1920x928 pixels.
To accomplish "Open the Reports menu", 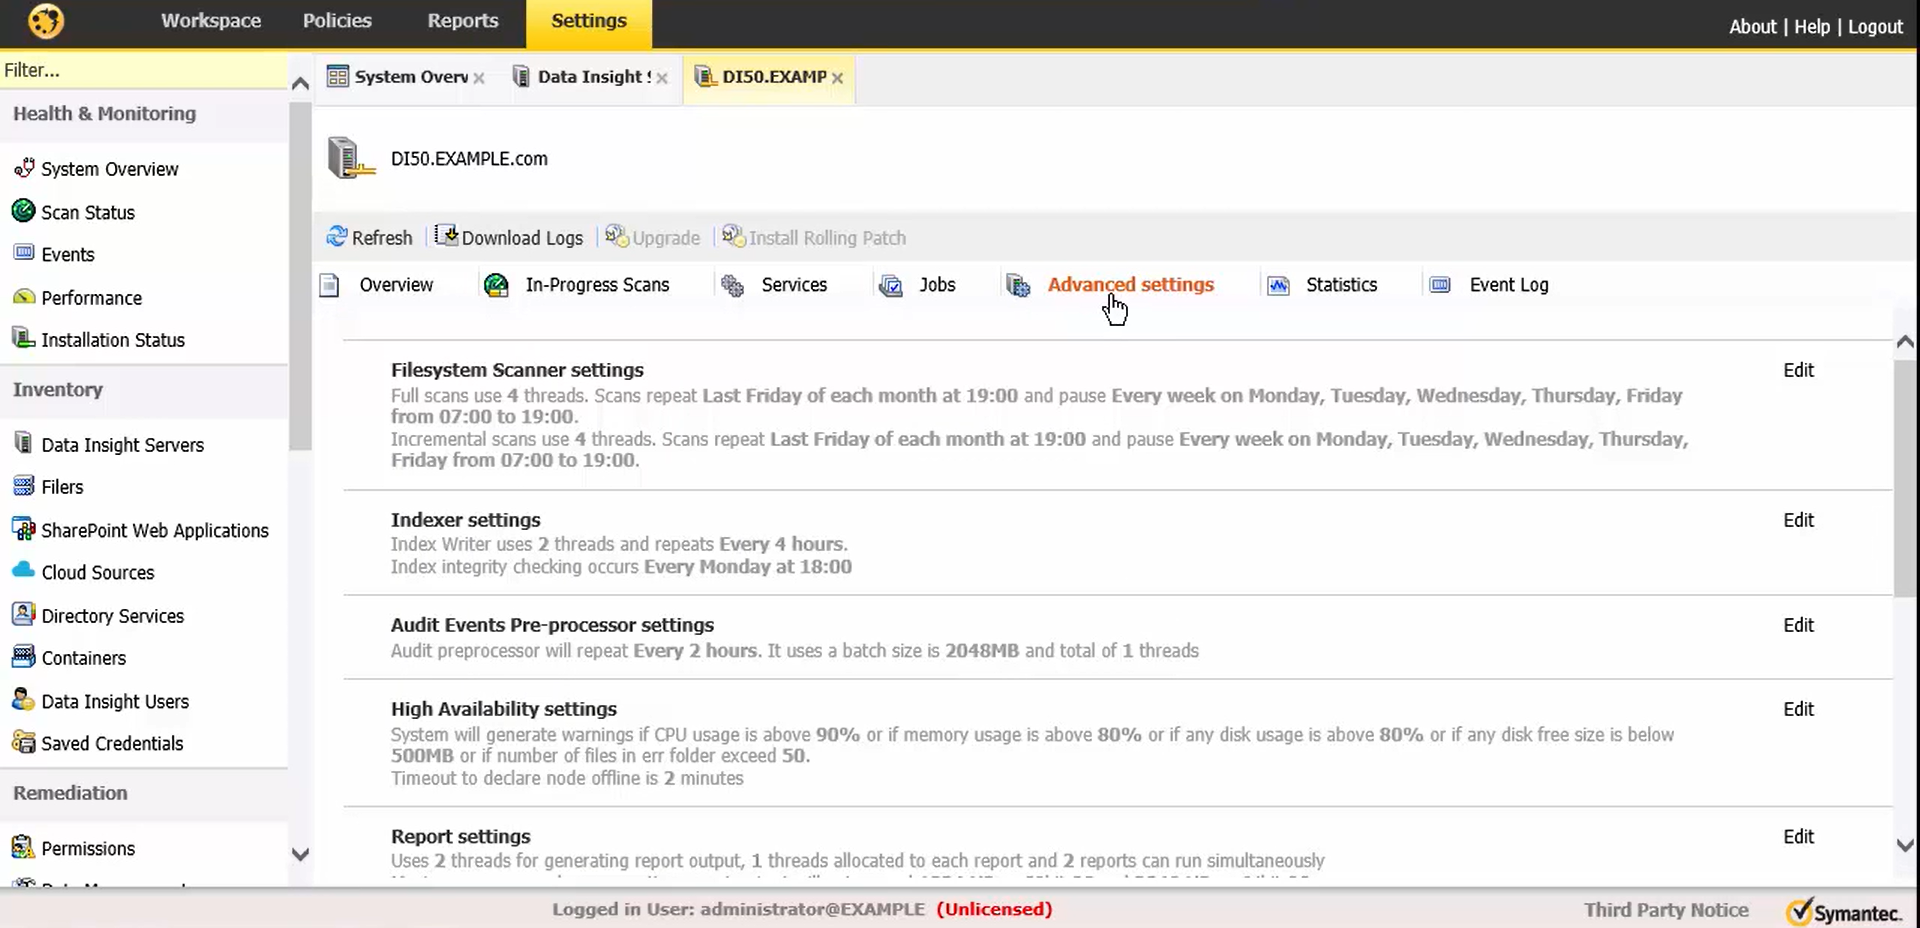I will [x=463, y=21].
